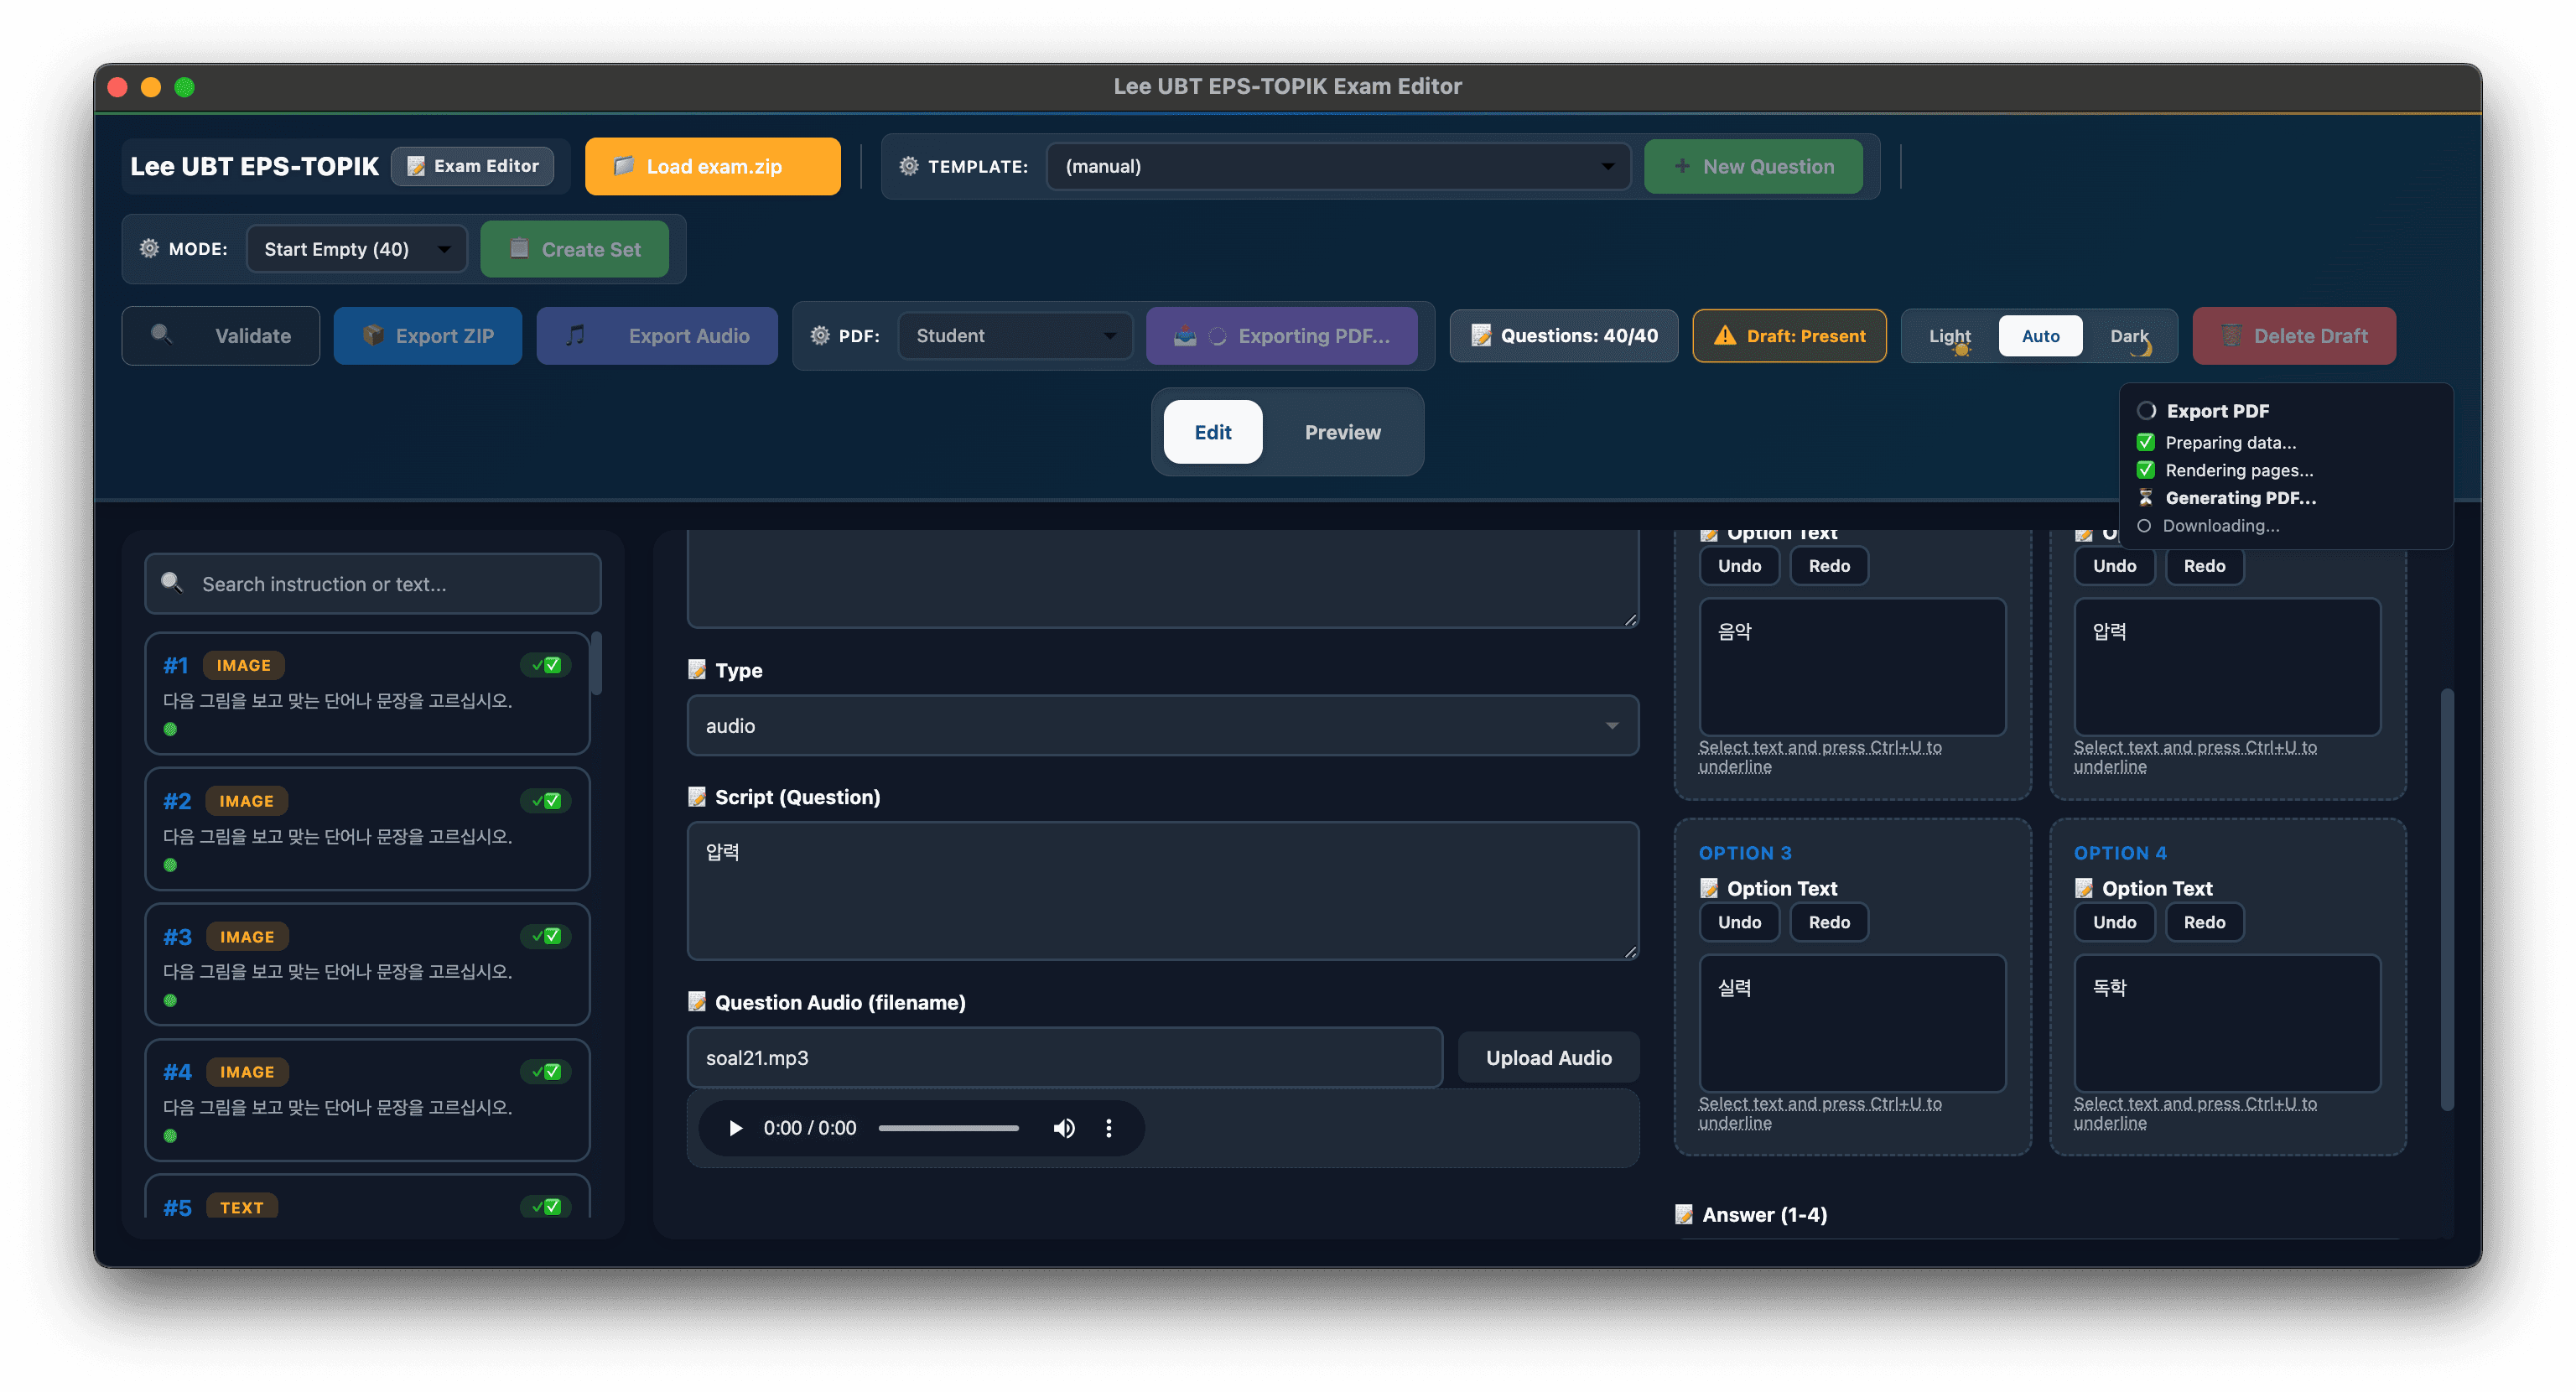Open the Template (manual) dropdown

pyautogui.click(x=1337, y=166)
